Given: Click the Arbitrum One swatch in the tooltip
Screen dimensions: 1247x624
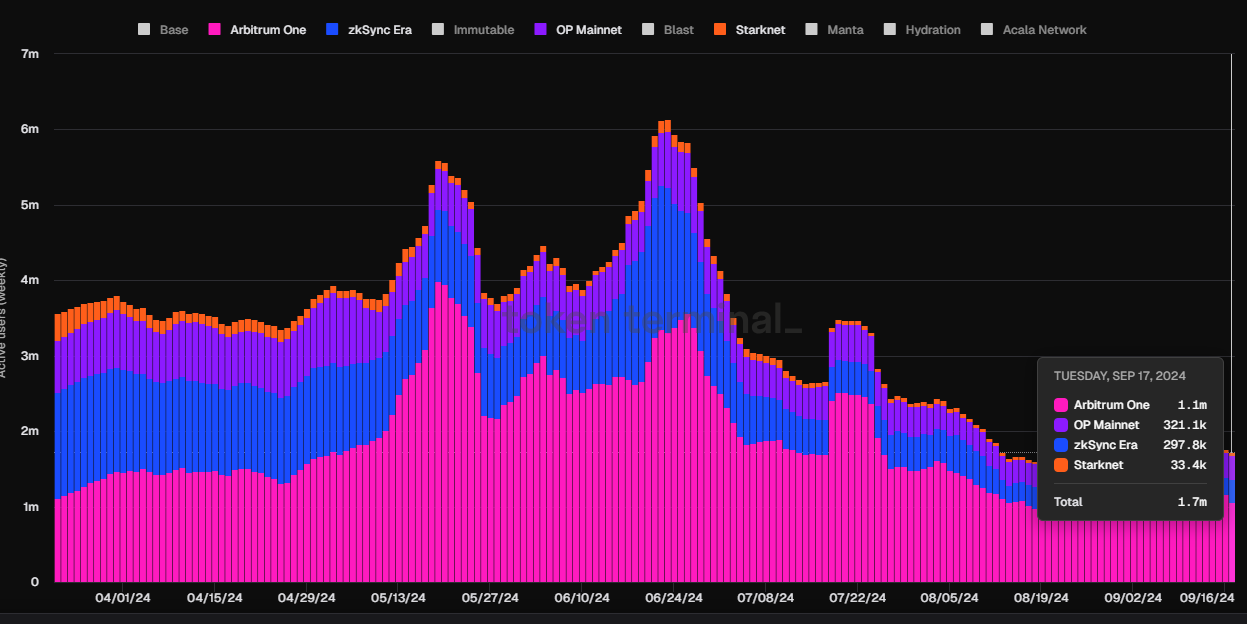Looking at the screenshot, I should pos(1061,405).
